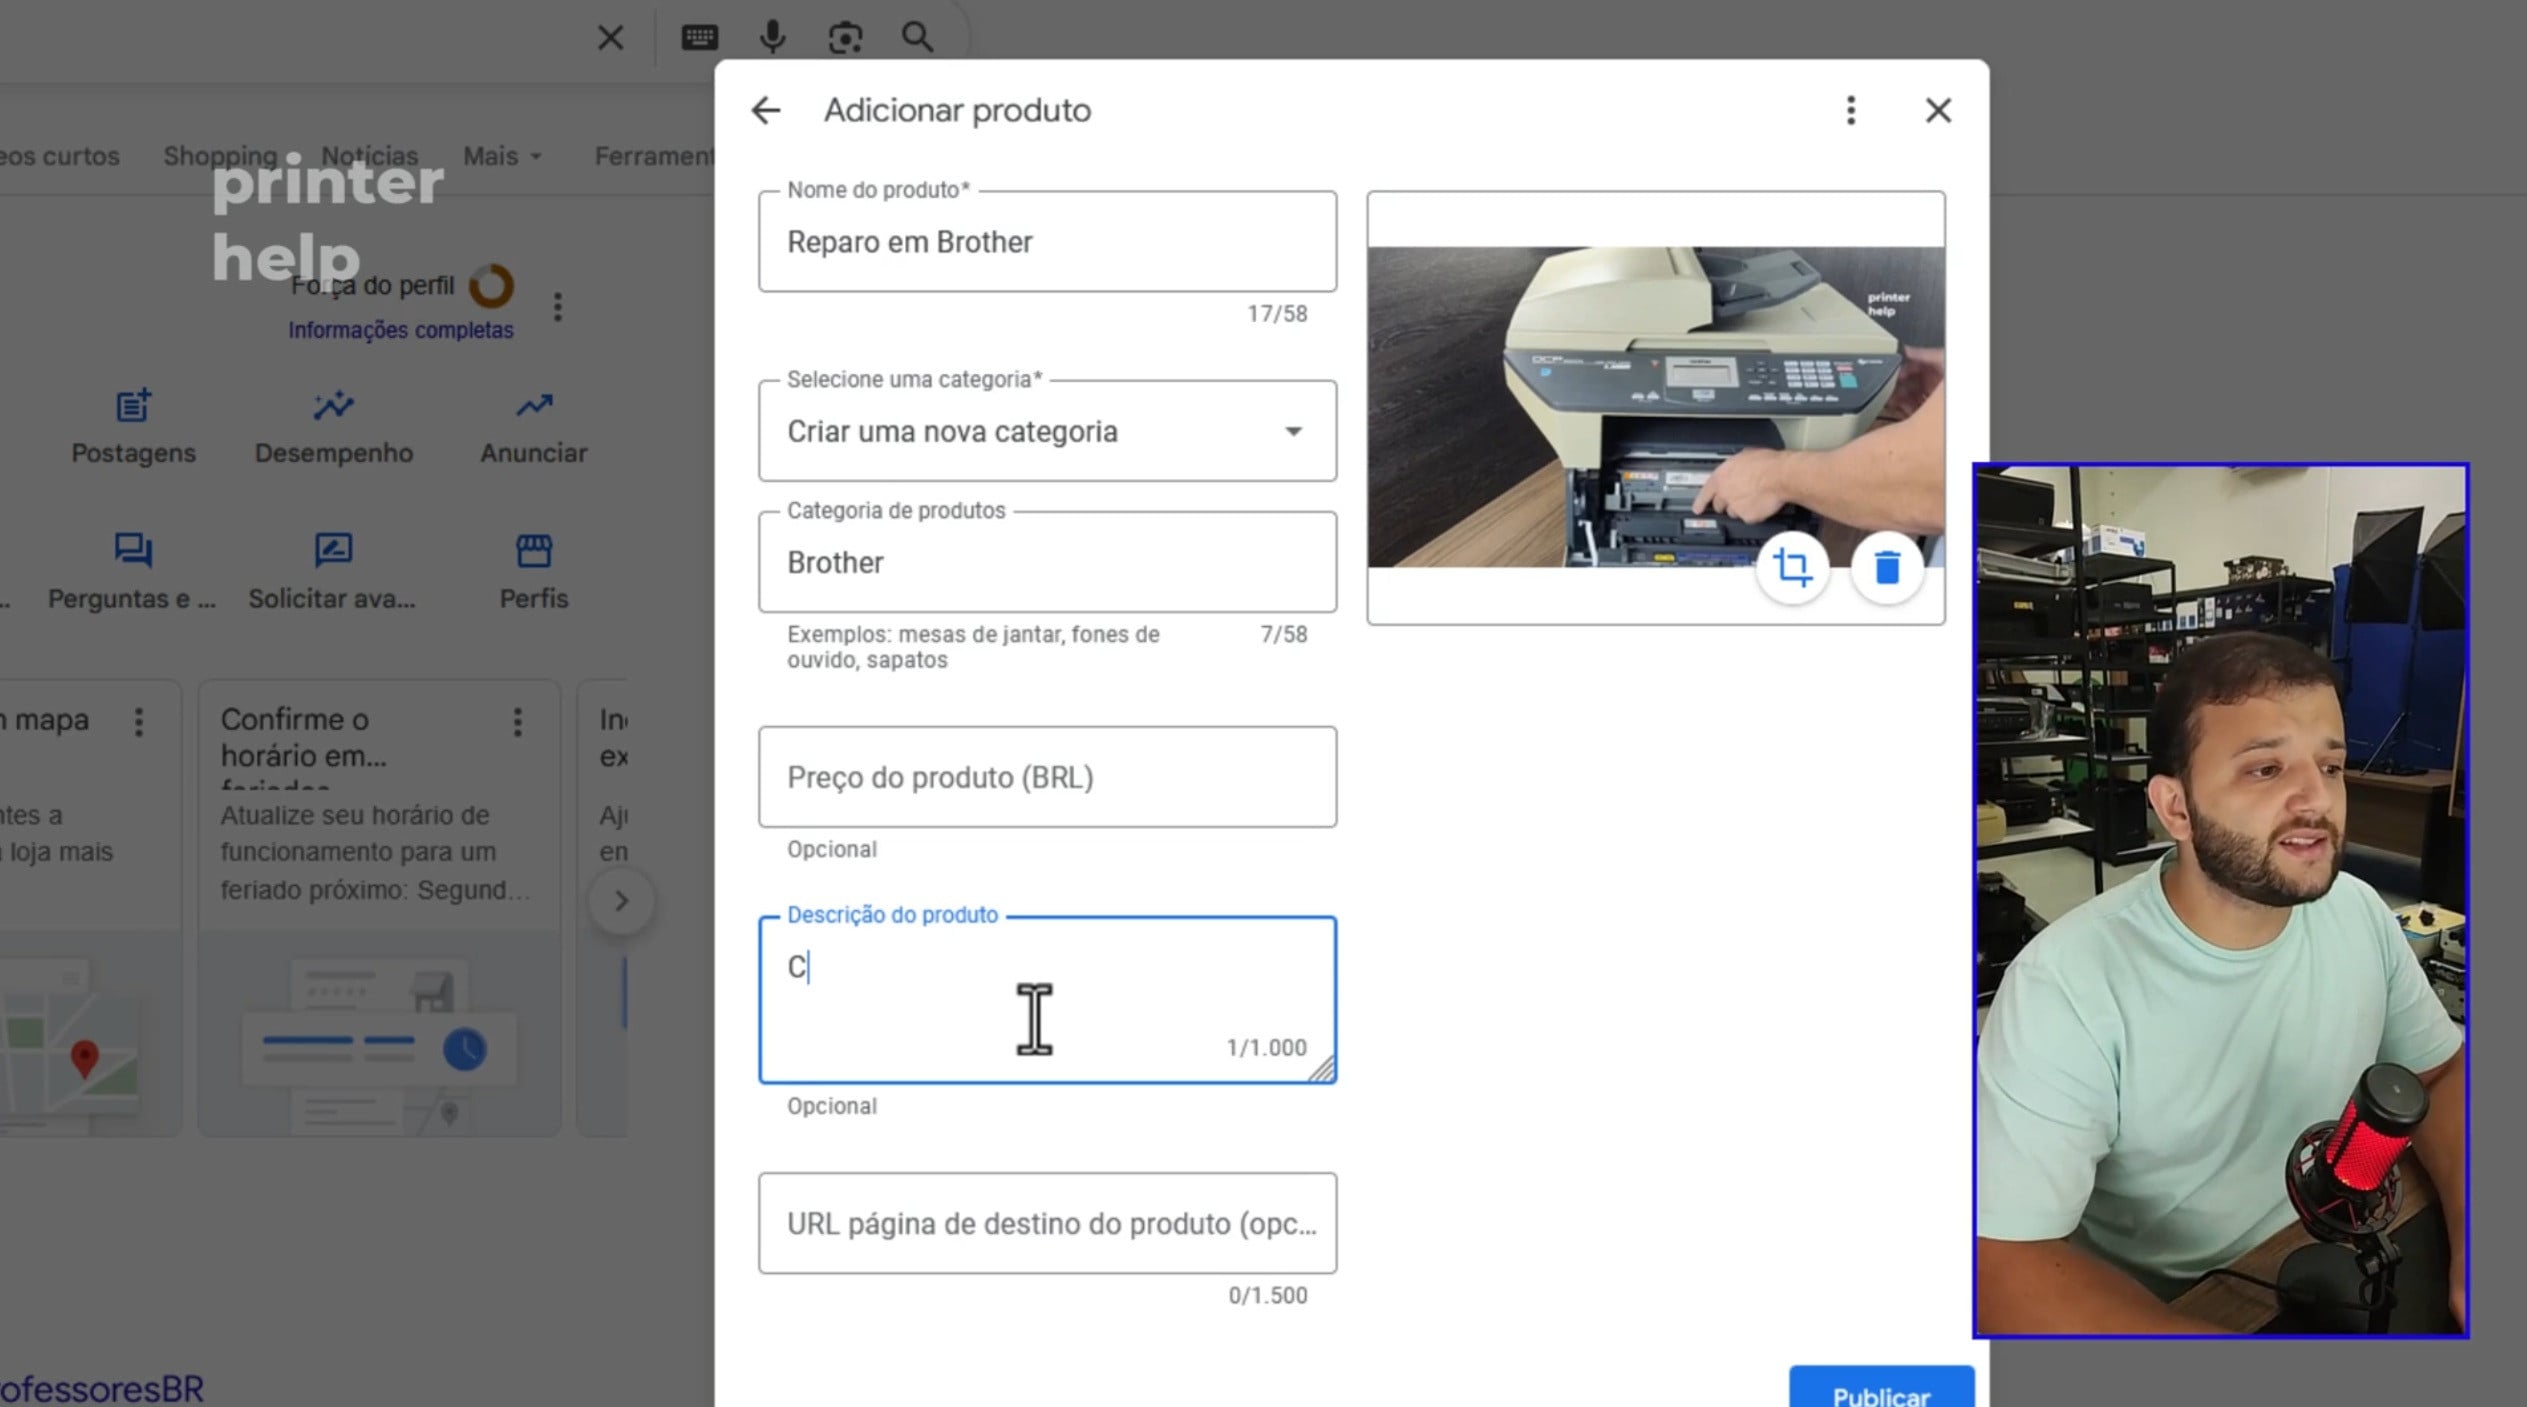Click the URL página de destino field
The image size is (2527, 1407).
pos(1046,1223)
